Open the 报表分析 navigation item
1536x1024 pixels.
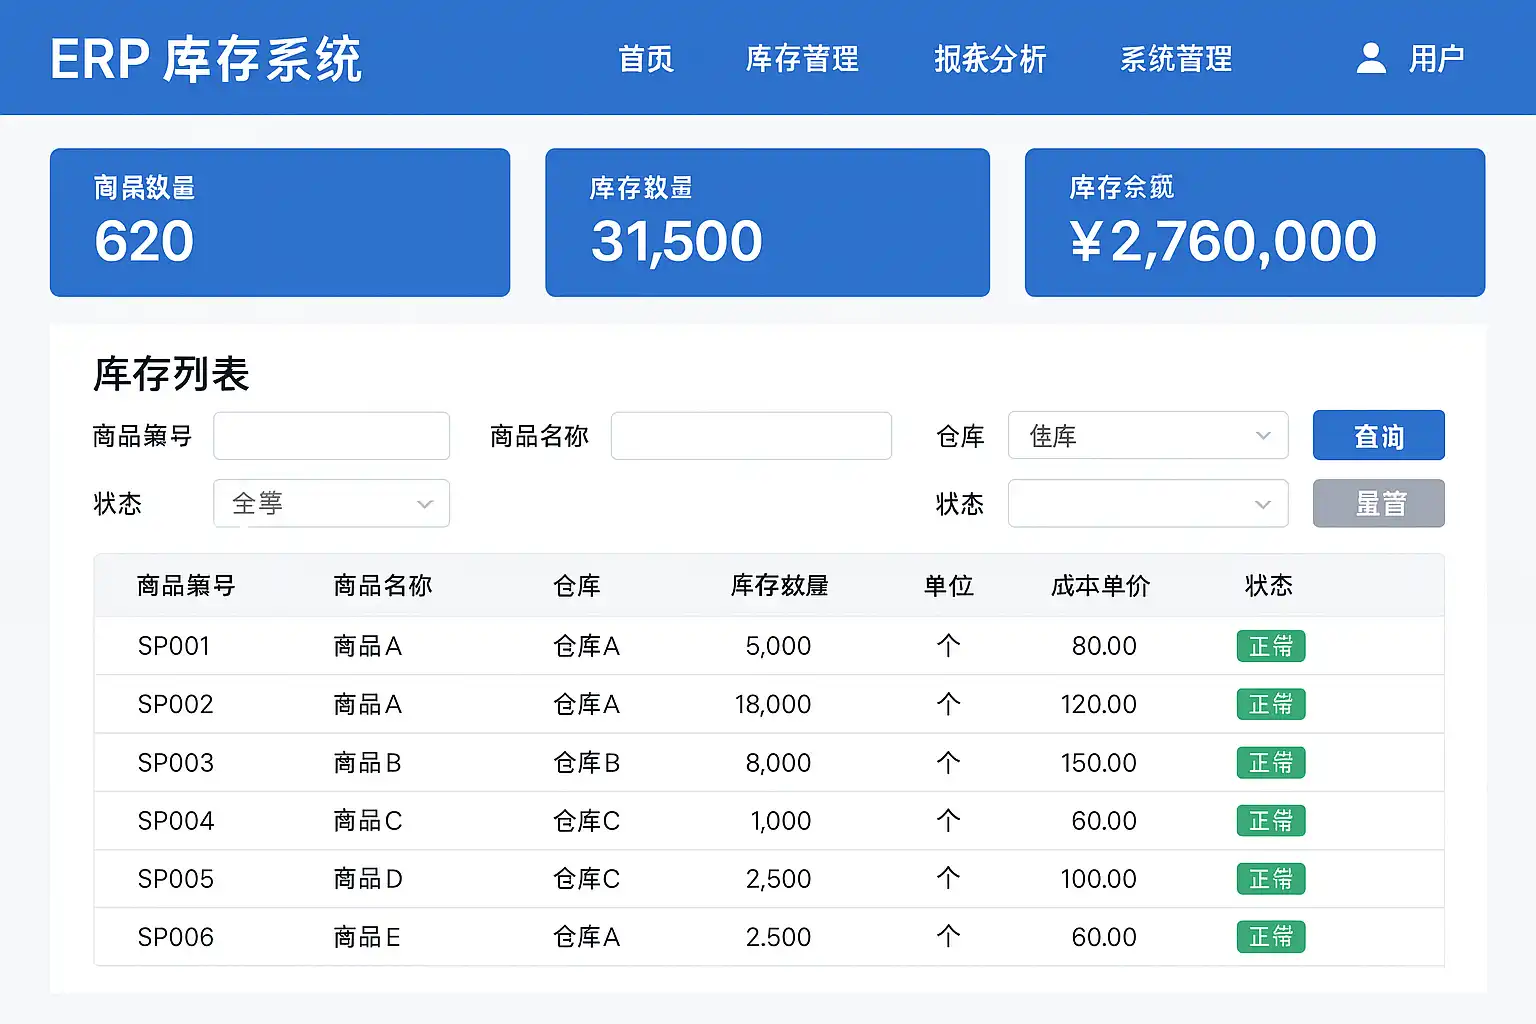click(990, 59)
